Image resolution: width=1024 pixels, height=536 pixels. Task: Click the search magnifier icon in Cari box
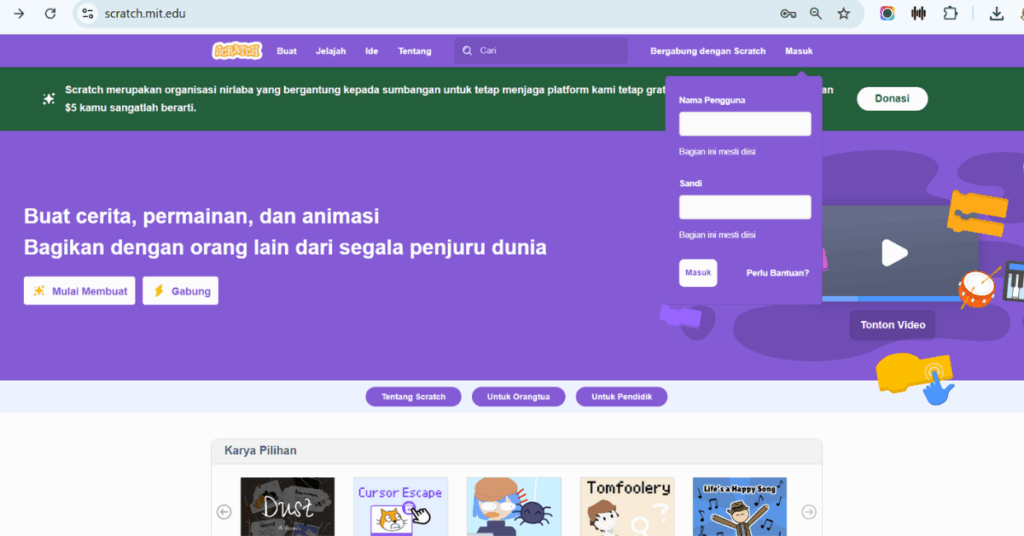click(467, 50)
